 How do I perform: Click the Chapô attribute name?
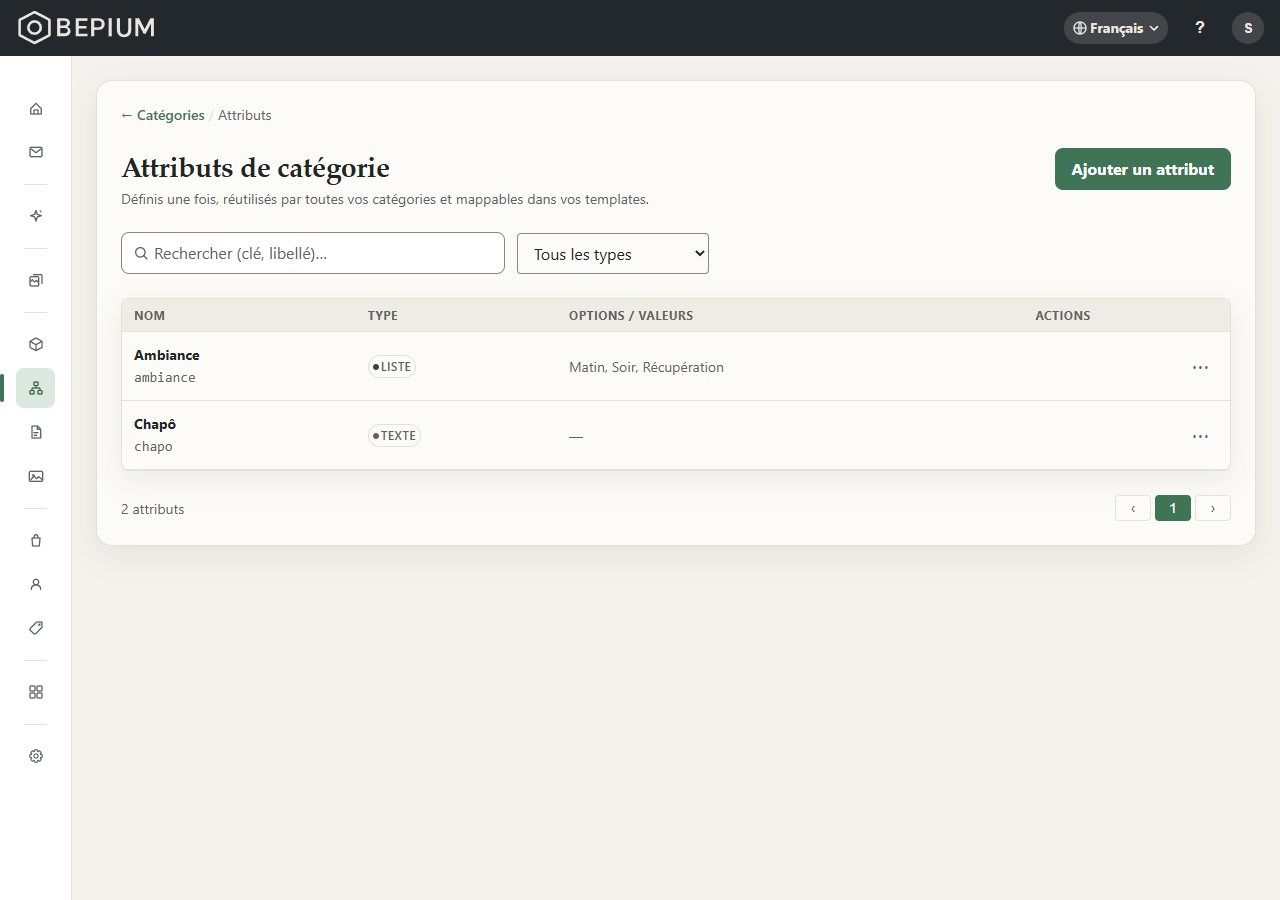(x=155, y=424)
